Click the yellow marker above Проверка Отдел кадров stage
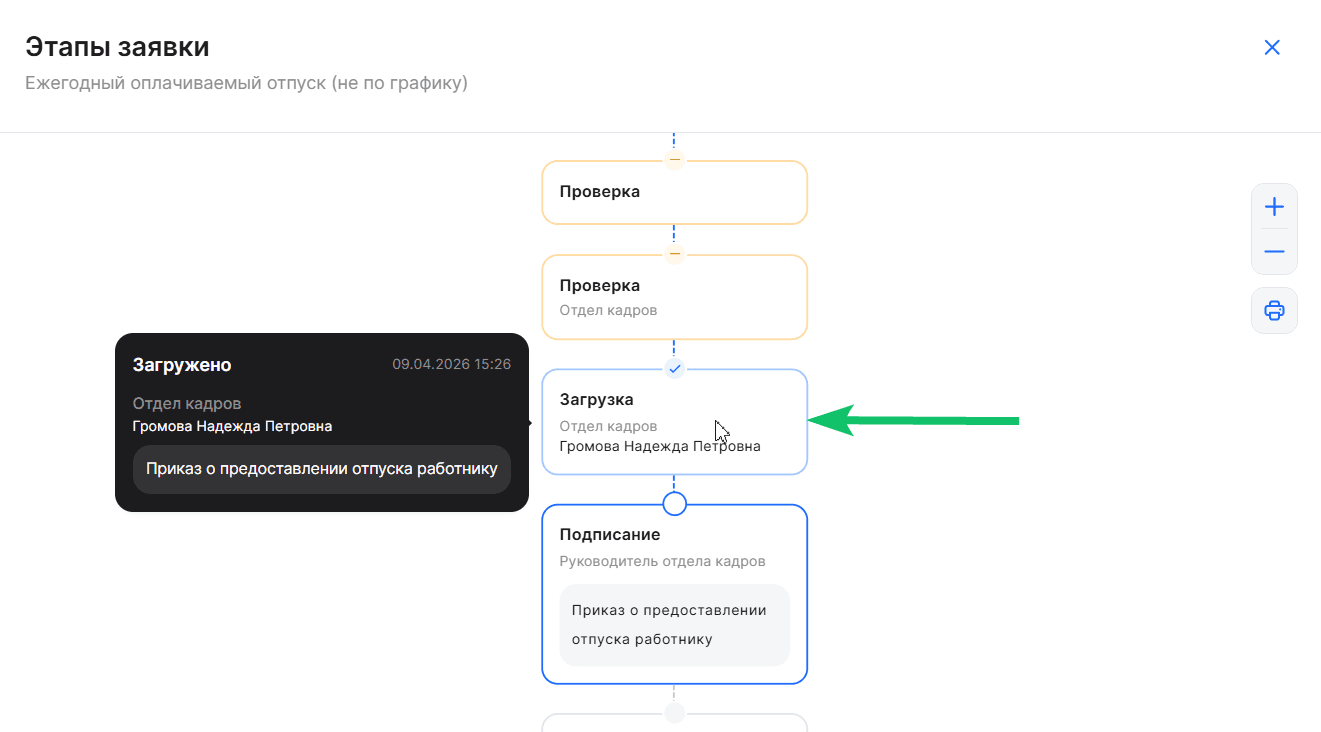 [674, 253]
